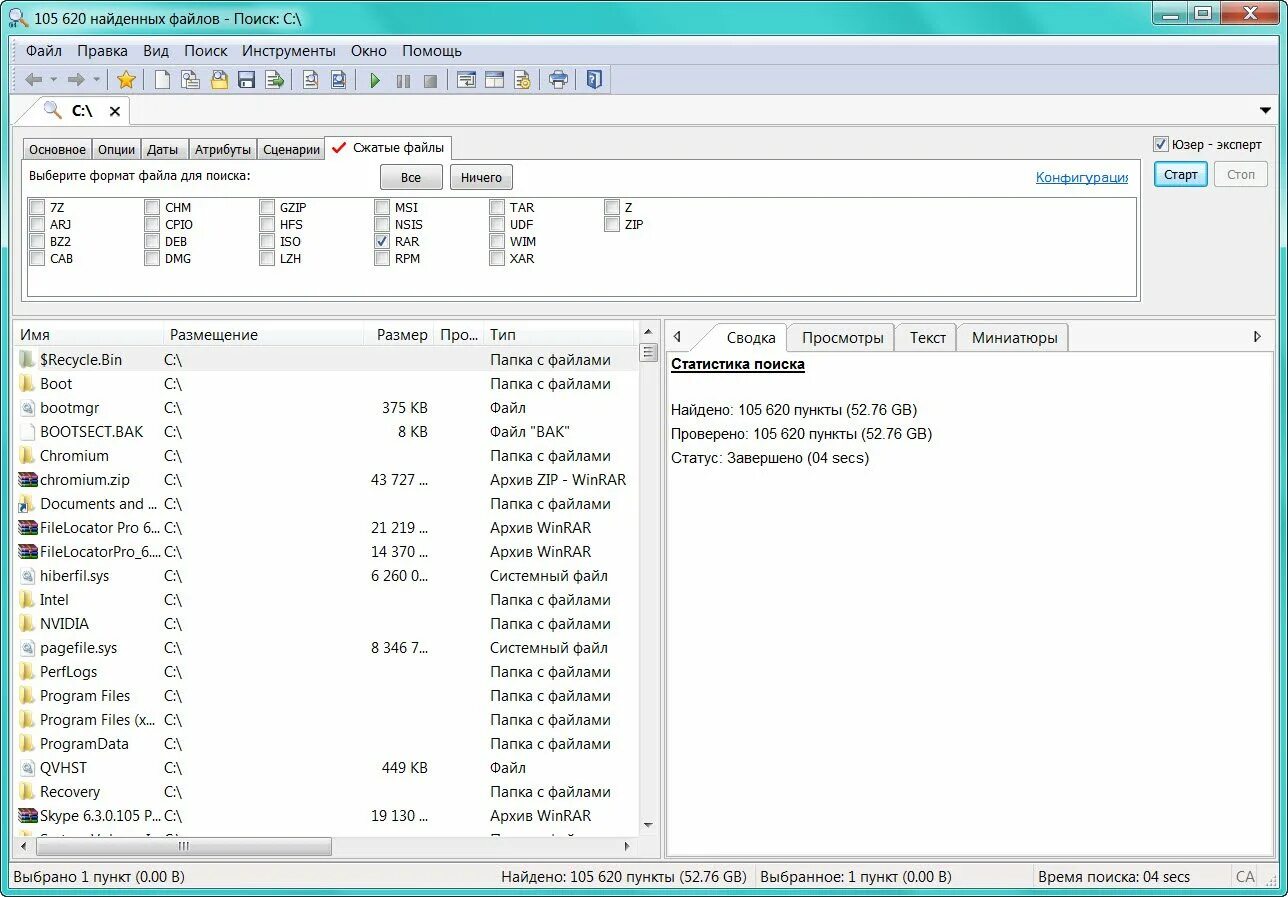The image size is (1288, 897).
Task: Enable the CAB format checkbox
Action: [37, 258]
